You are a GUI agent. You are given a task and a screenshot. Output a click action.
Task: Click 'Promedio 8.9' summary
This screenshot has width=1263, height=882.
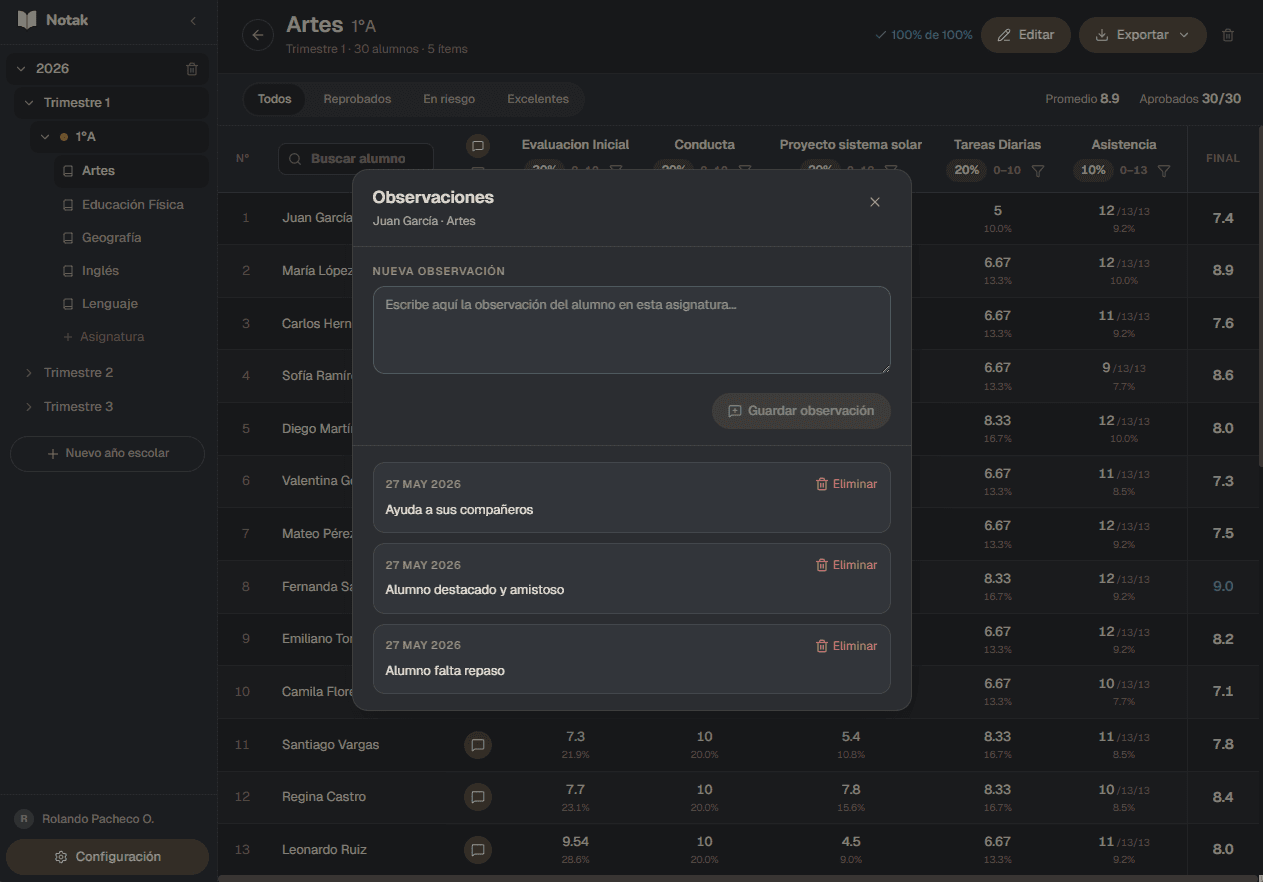coord(1082,99)
